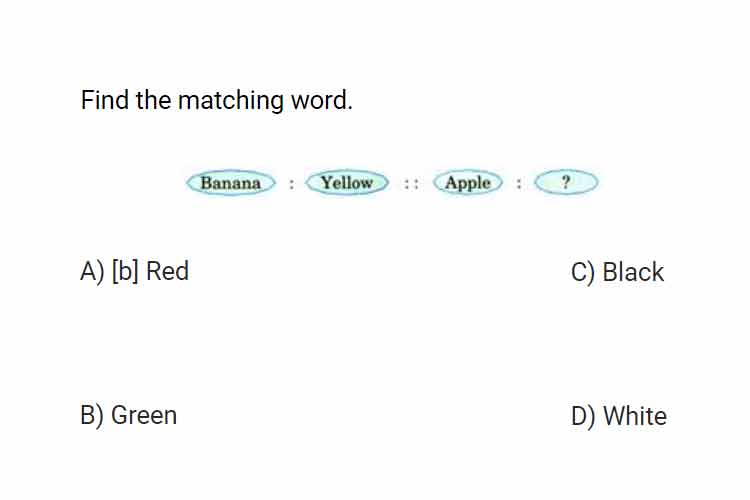
Task: Select answer option D) White
Action: pyautogui.click(x=619, y=415)
